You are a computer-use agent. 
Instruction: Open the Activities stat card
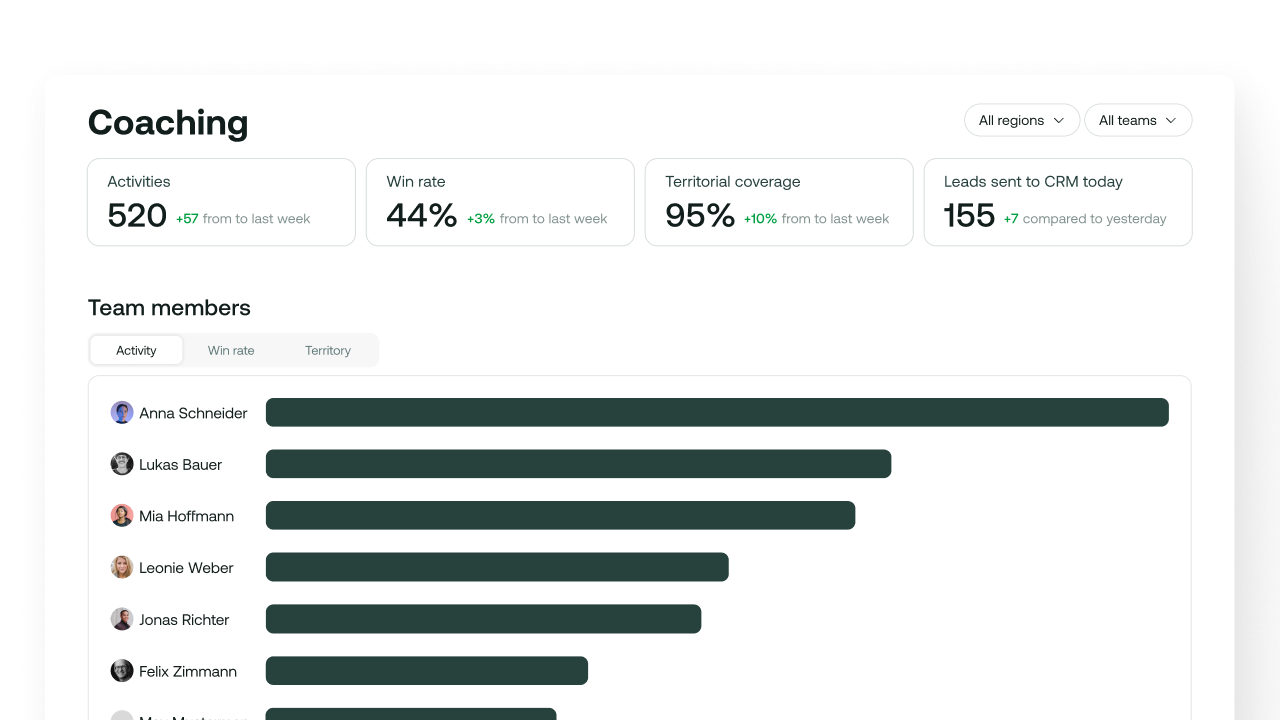221,202
